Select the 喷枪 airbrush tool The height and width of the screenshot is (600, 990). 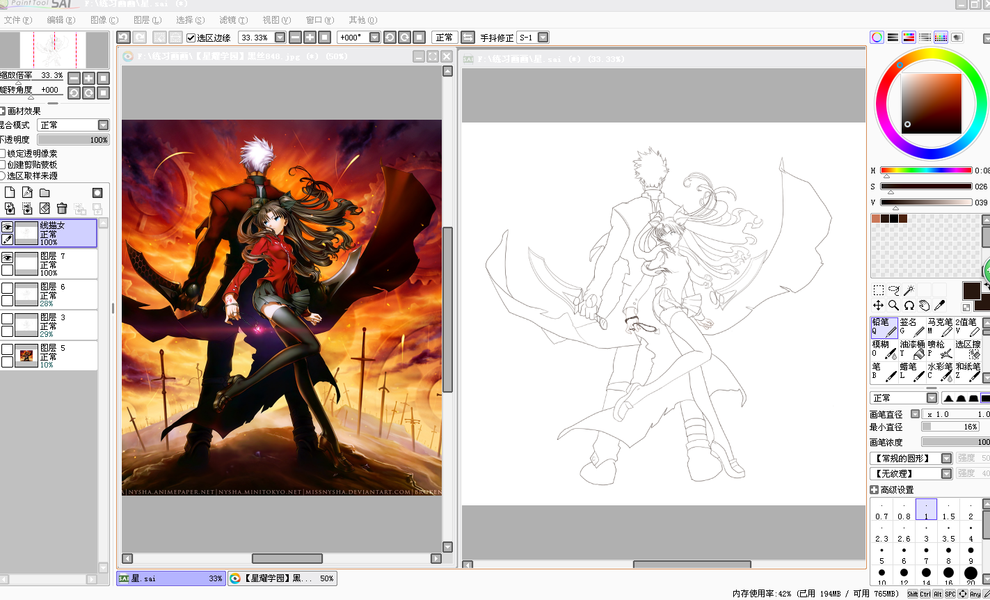tap(940, 349)
